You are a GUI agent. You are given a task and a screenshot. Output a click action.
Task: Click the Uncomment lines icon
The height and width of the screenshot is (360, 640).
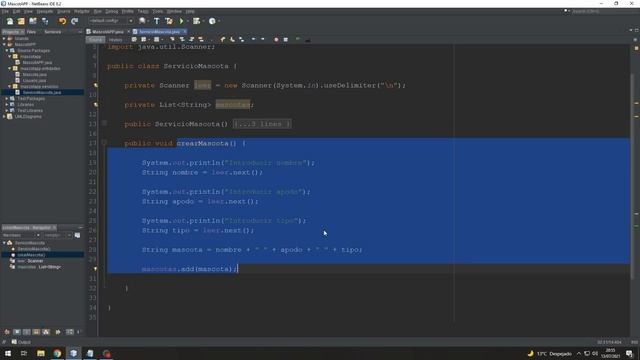coord(307,40)
